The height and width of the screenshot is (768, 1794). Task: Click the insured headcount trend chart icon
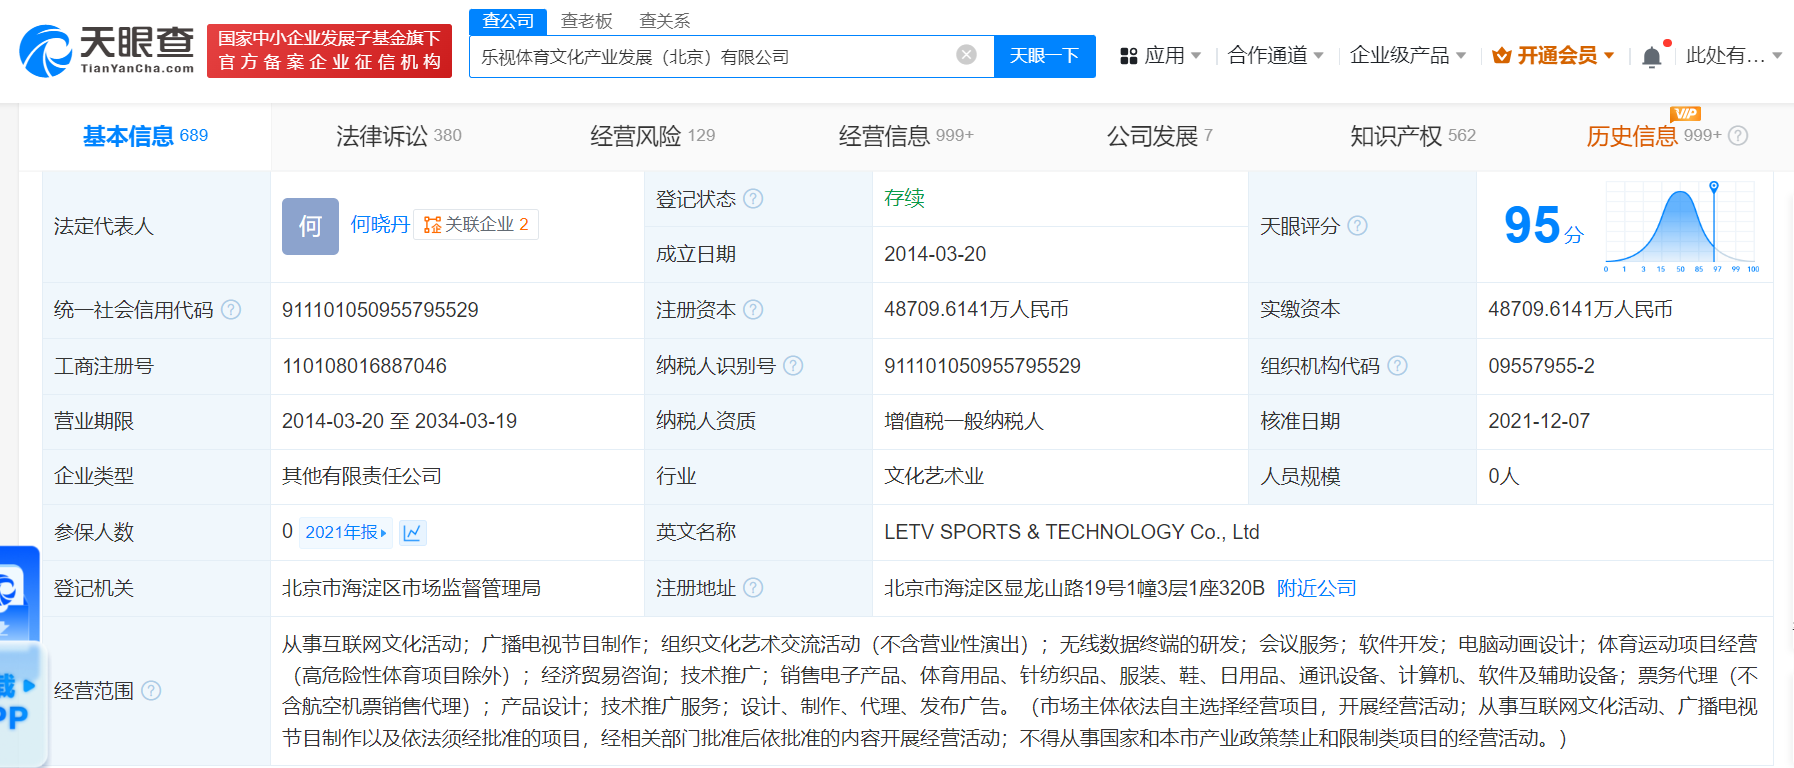pos(412,532)
